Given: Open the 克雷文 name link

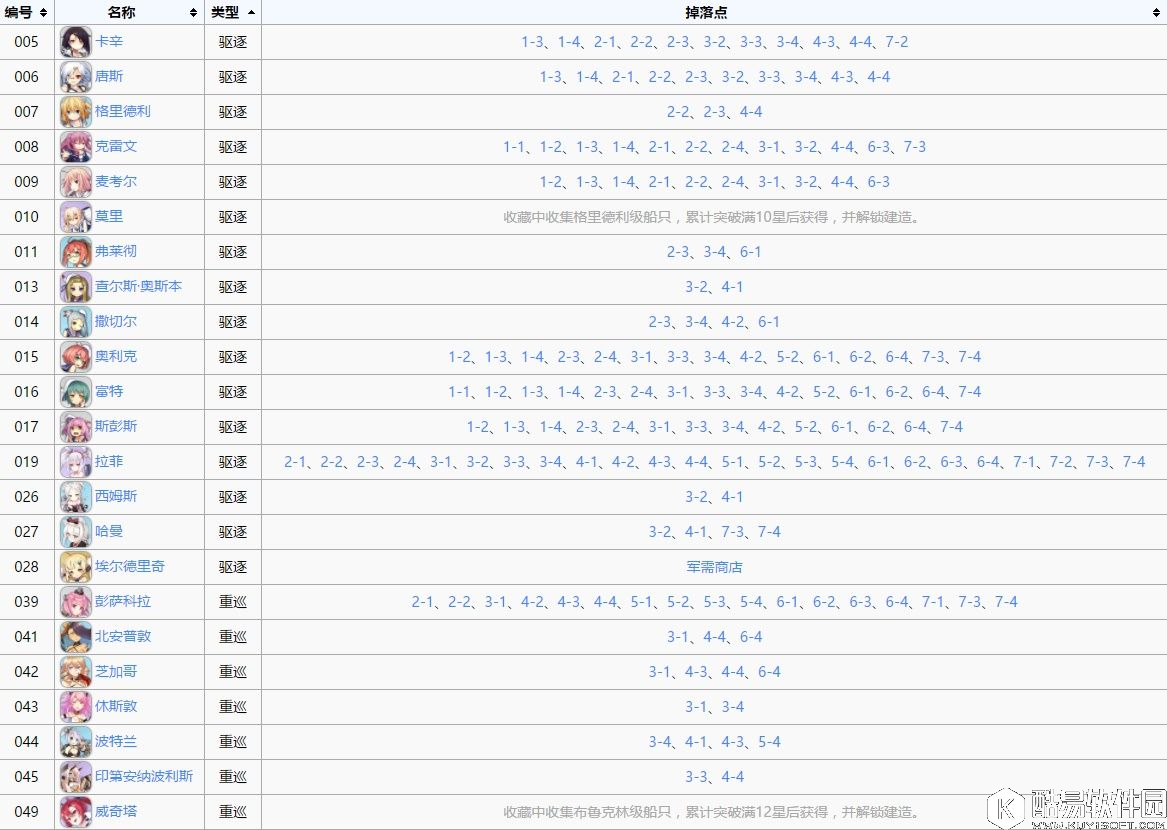Looking at the screenshot, I should pyautogui.click(x=116, y=147).
